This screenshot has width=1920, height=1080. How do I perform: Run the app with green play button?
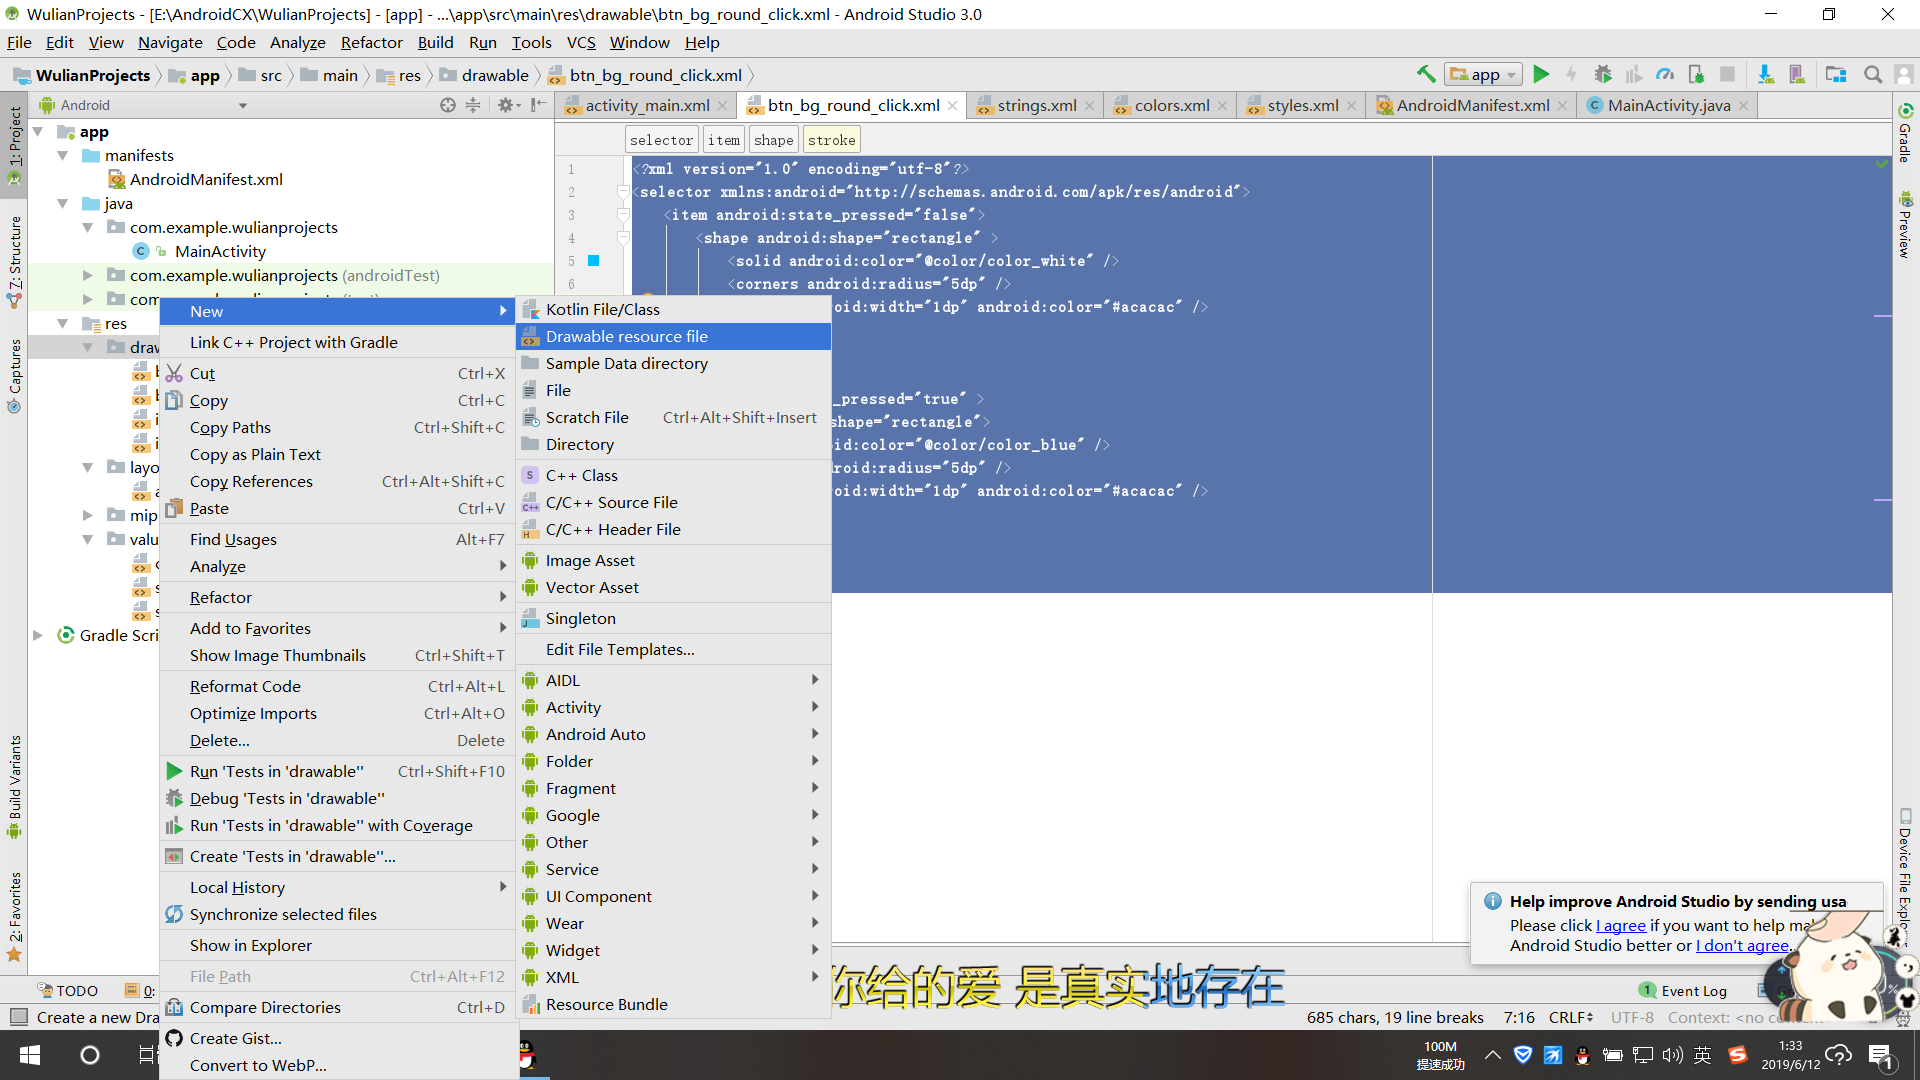[1541, 74]
